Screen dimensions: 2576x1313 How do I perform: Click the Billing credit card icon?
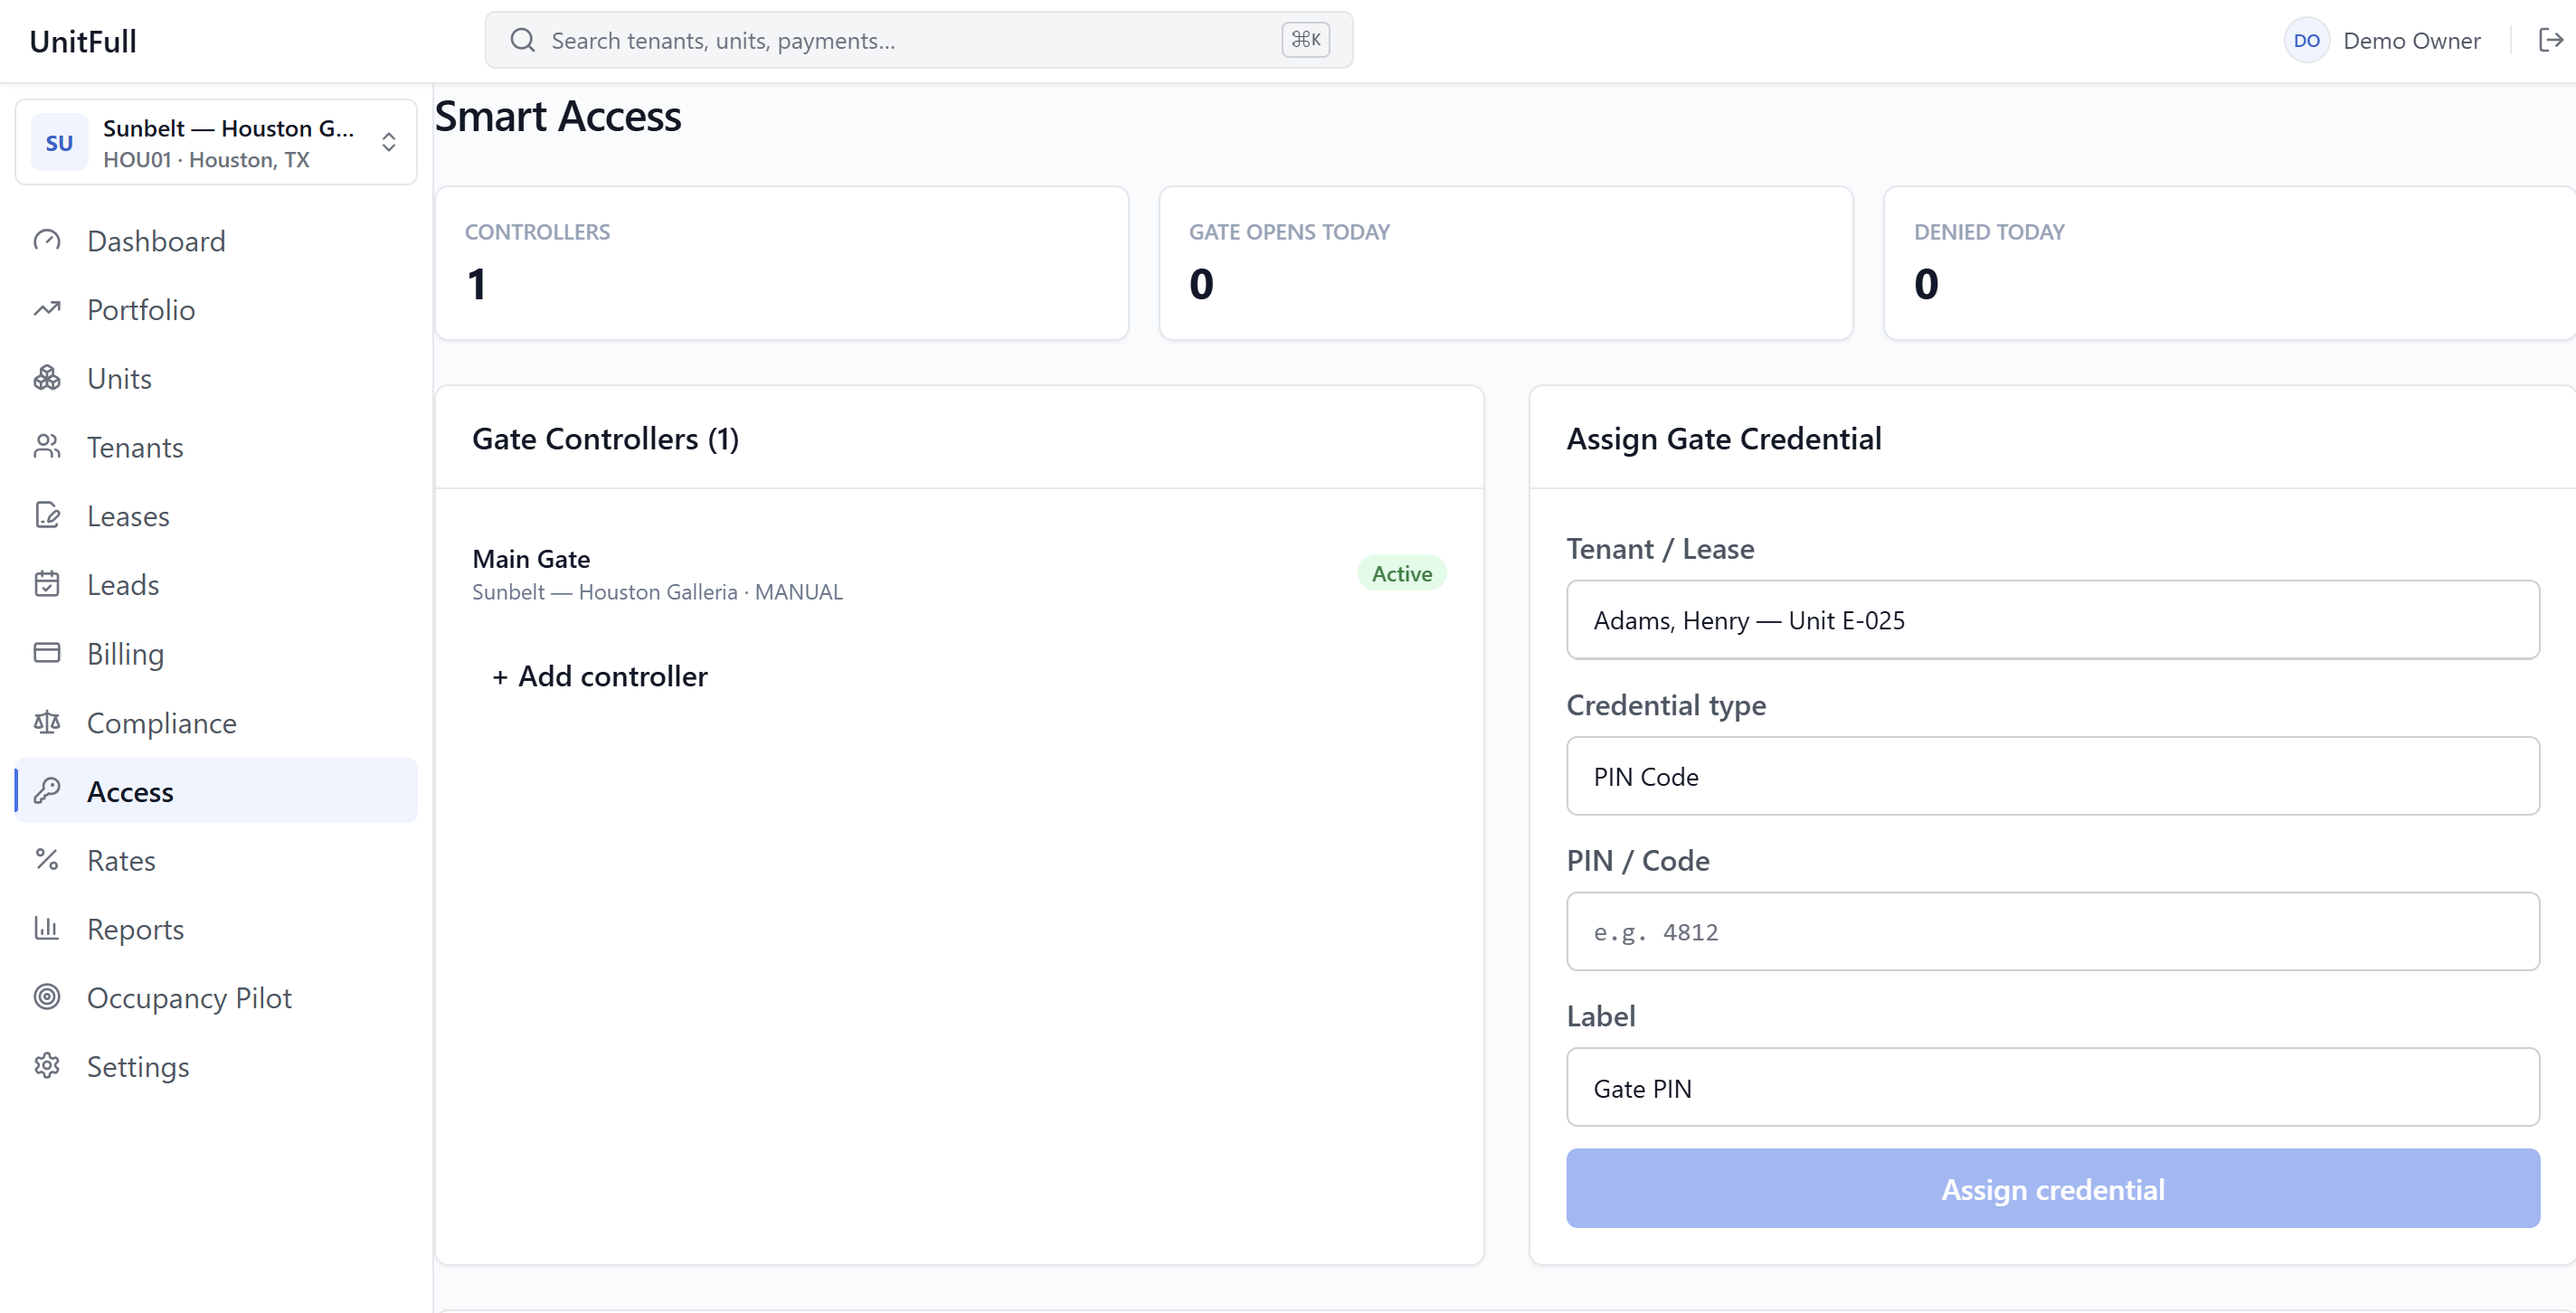click(47, 653)
